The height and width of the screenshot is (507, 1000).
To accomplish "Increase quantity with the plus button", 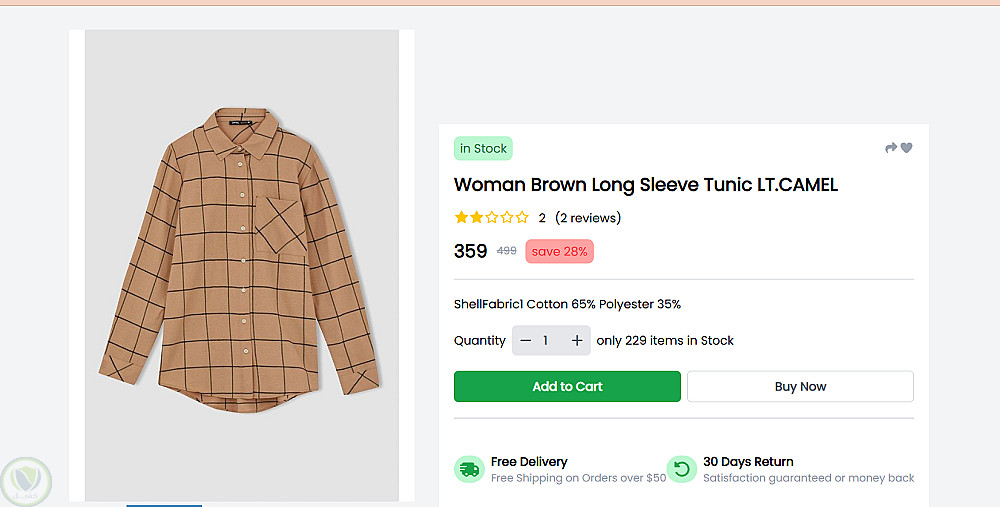I will [577, 341].
